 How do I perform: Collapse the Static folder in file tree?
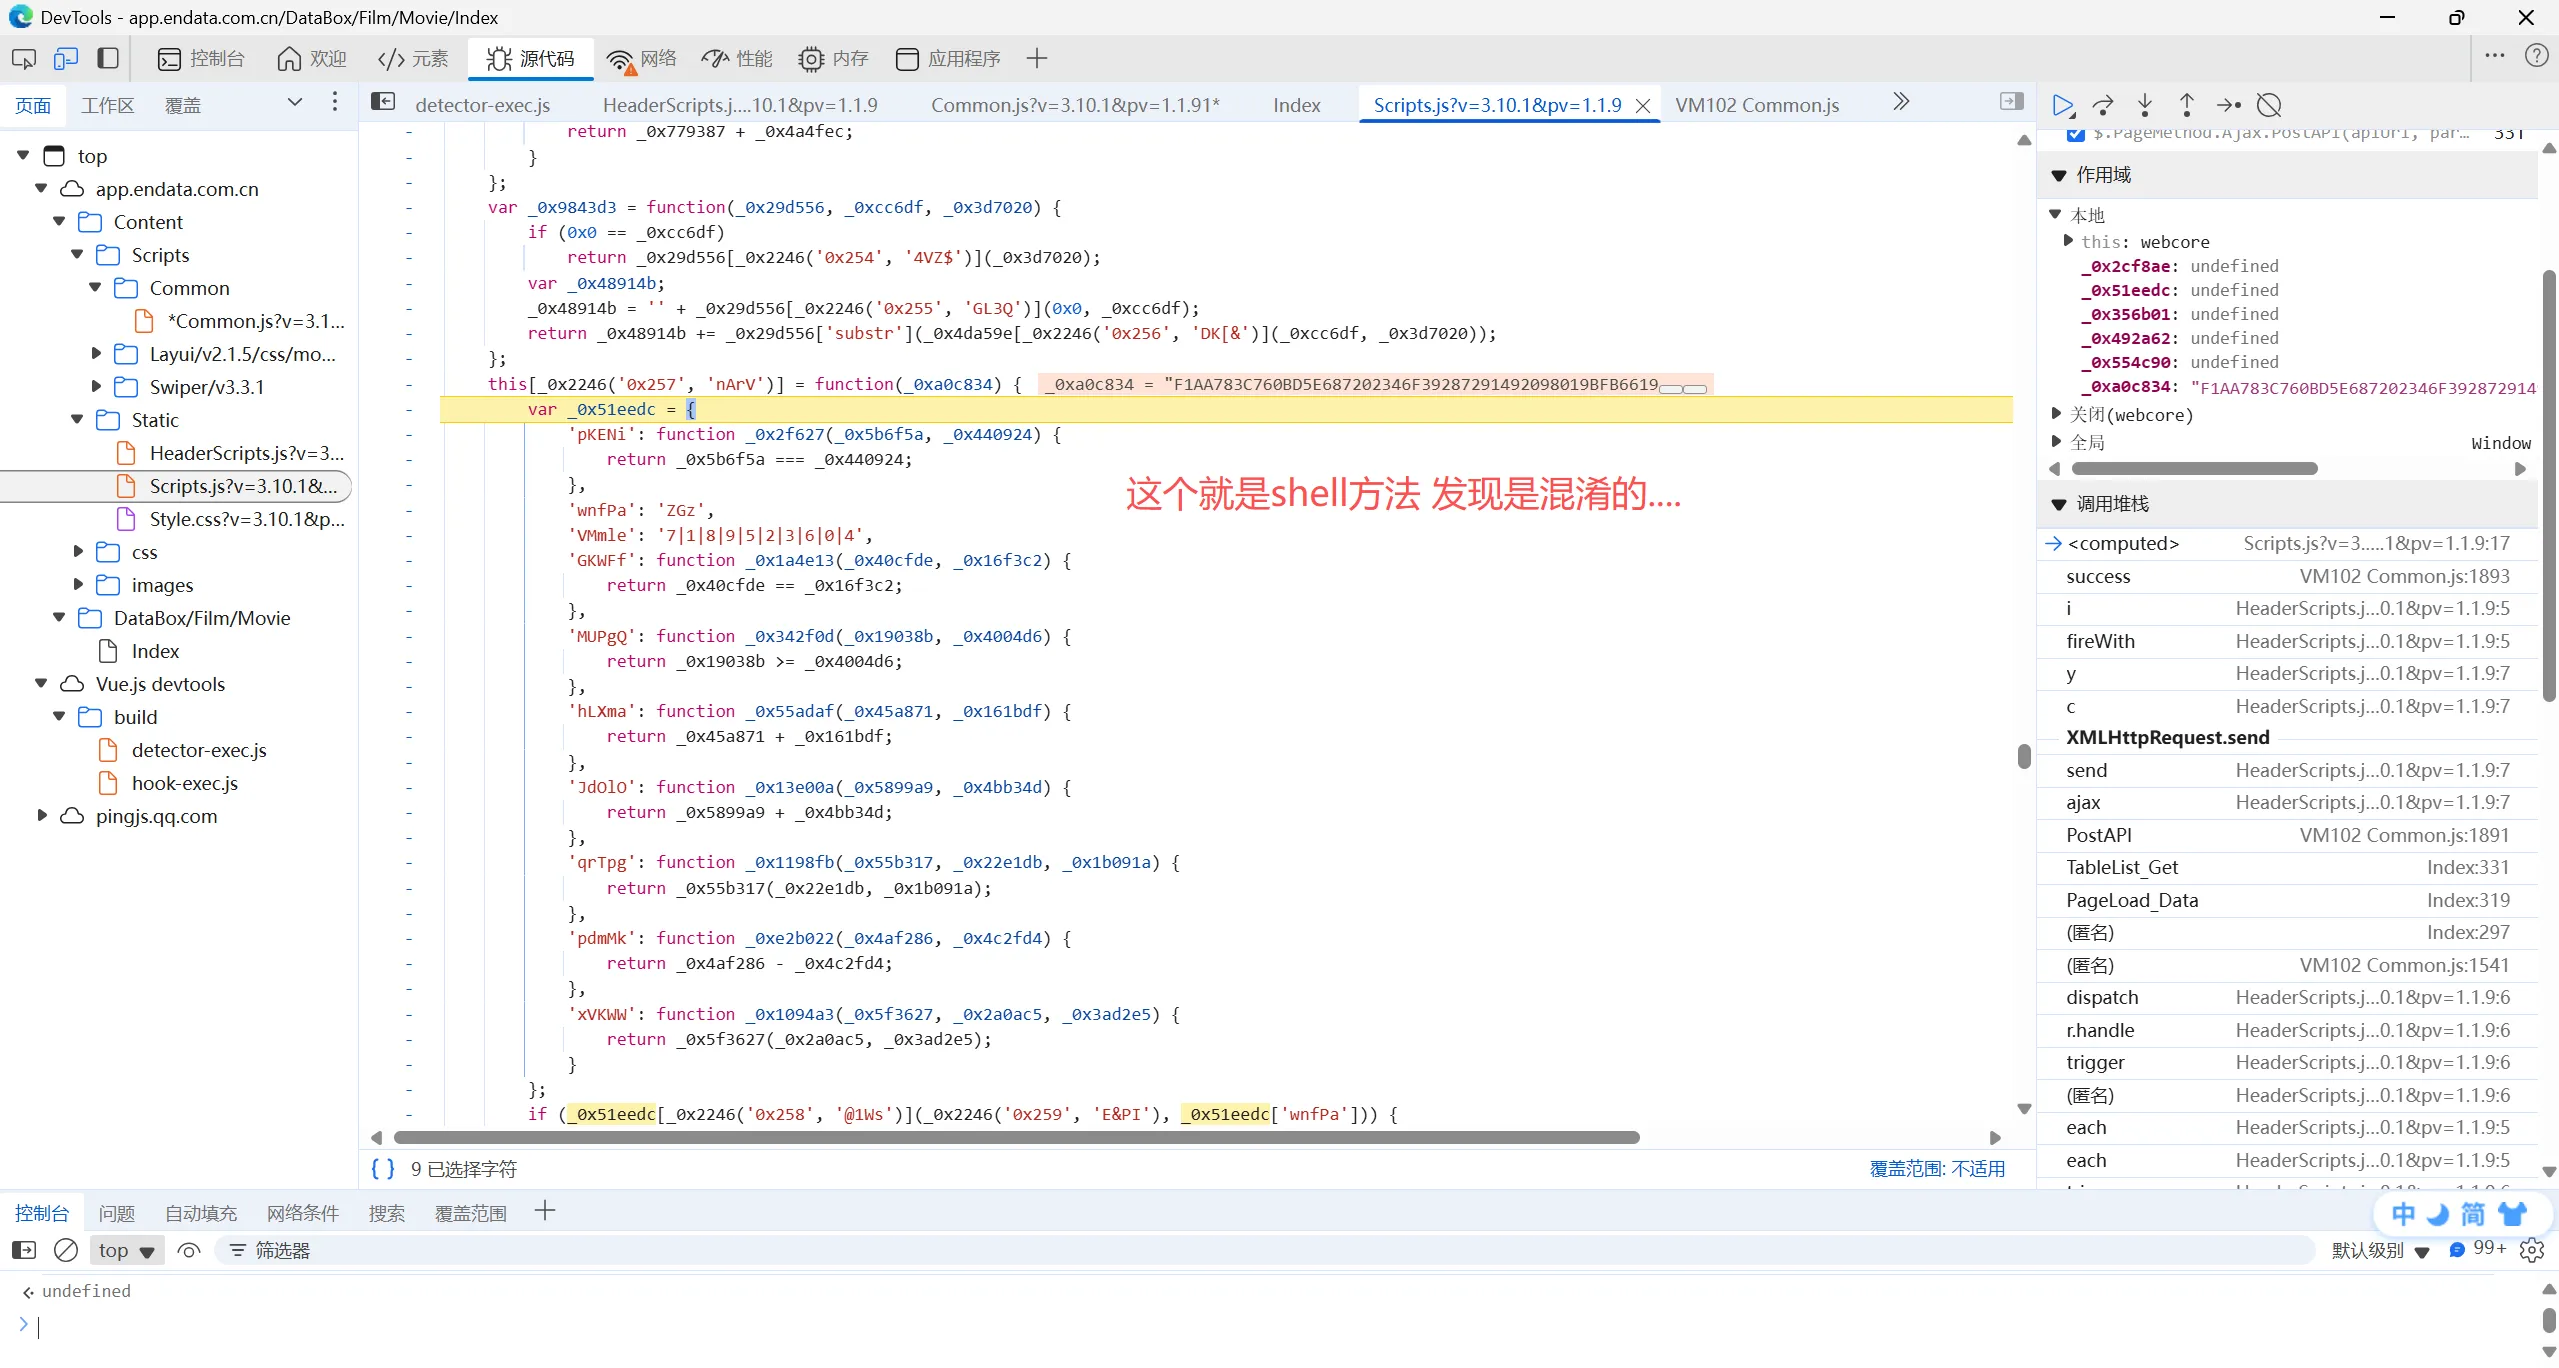[78, 420]
